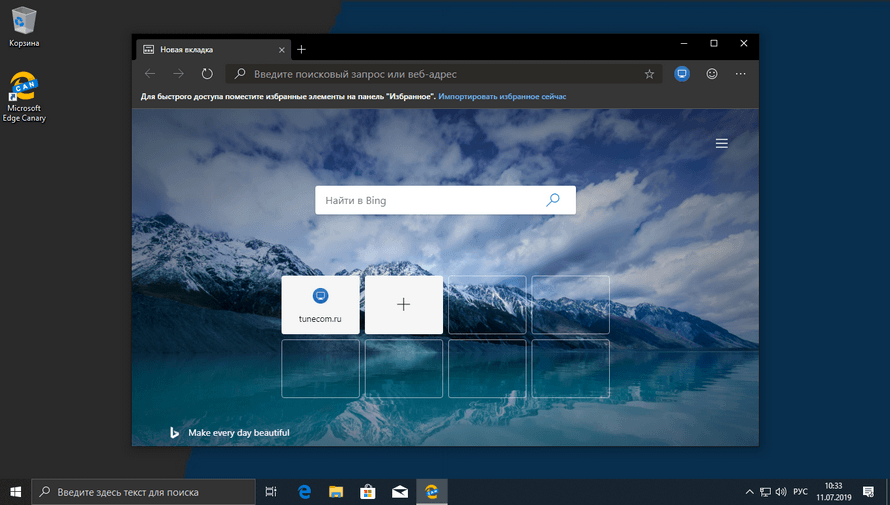
Task: Open the blue profile icon in the toolbar
Action: (682, 74)
